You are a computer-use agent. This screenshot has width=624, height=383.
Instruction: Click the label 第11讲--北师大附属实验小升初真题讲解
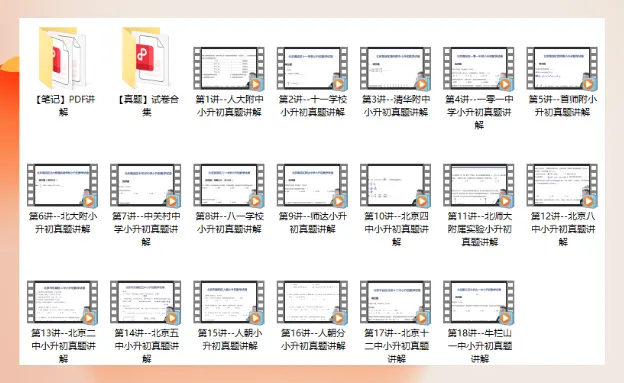click(480, 229)
